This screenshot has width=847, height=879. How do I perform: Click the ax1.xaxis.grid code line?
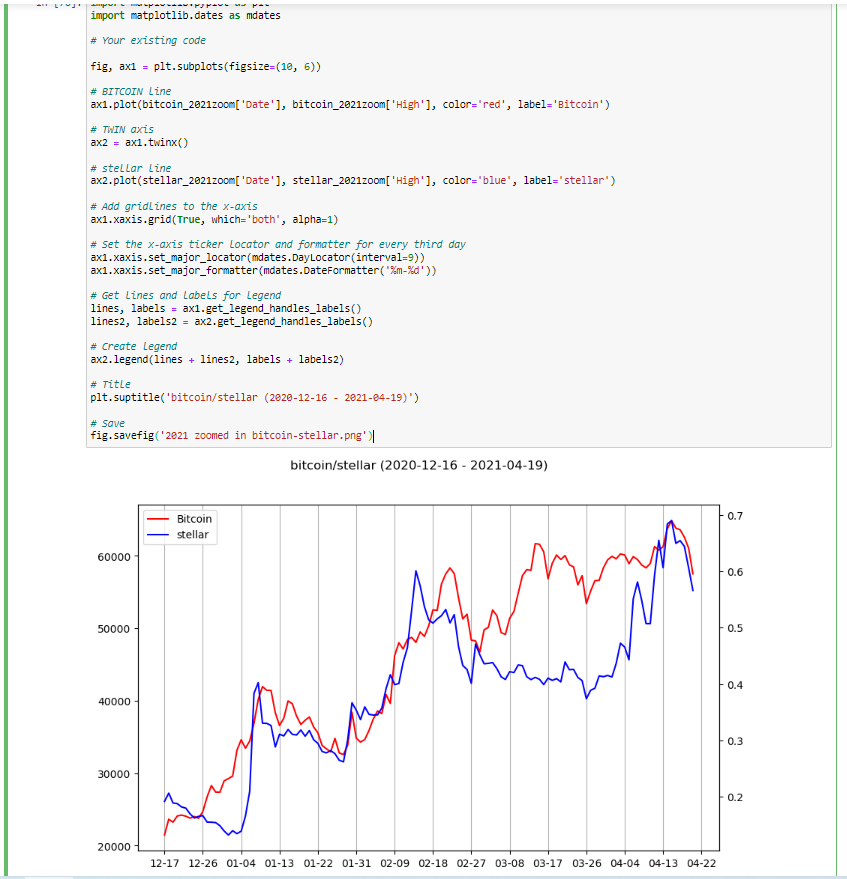(214, 218)
